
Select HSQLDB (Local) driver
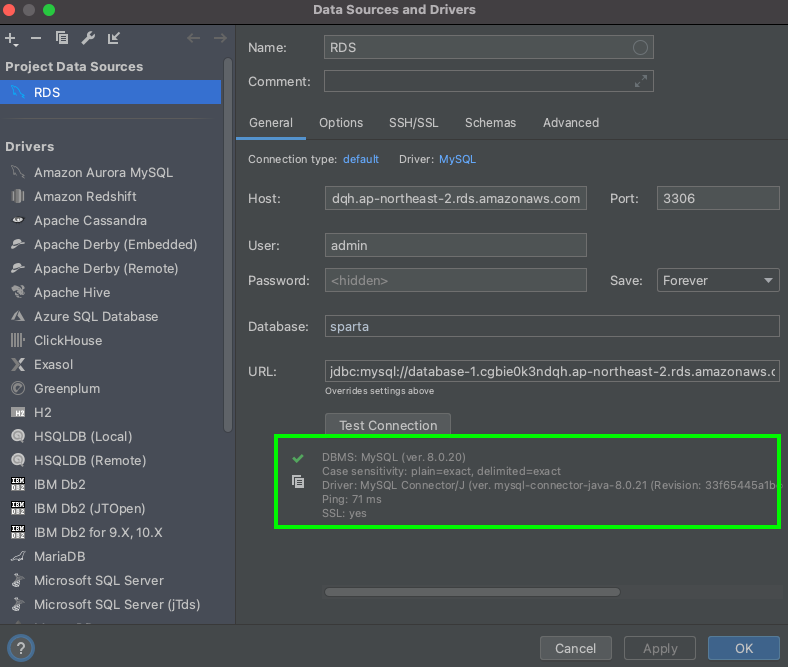(x=111, y=437)
